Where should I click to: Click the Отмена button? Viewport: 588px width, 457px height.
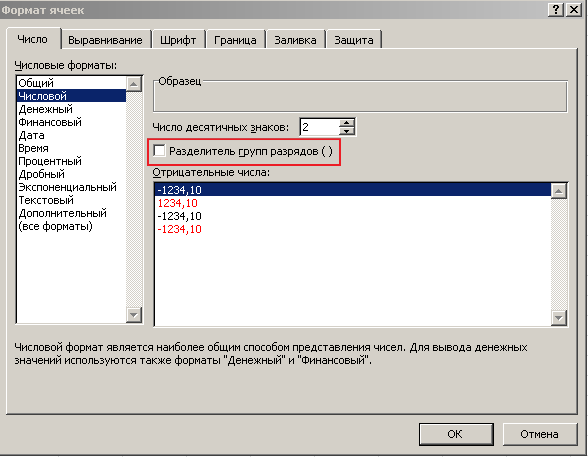(539, 434)
